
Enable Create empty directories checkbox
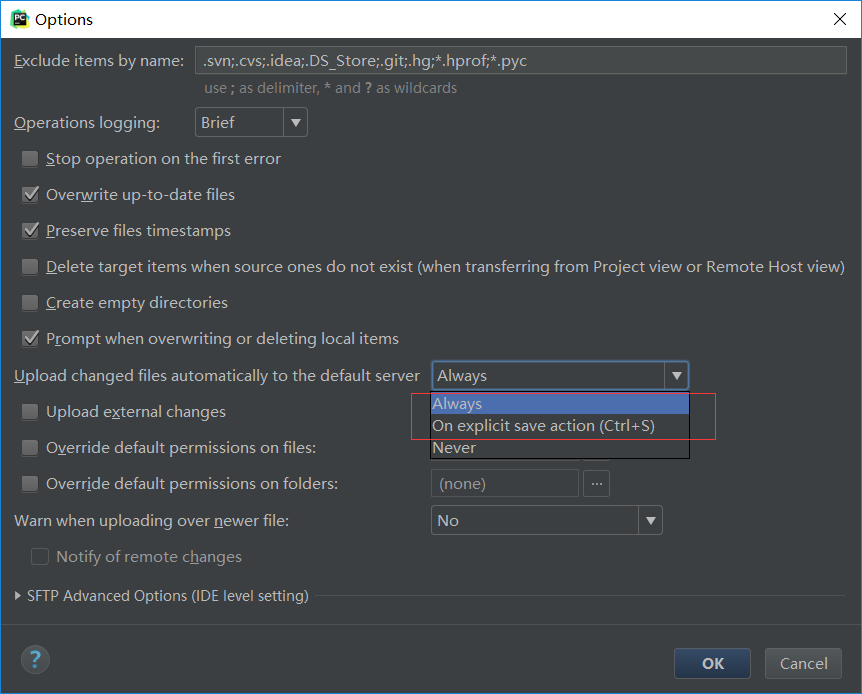click(30, 303)
